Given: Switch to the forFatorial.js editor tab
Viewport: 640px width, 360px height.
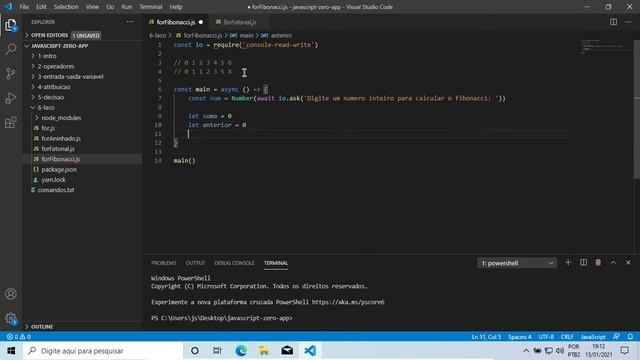Looking at the screenshot, I should coord(240,22).
